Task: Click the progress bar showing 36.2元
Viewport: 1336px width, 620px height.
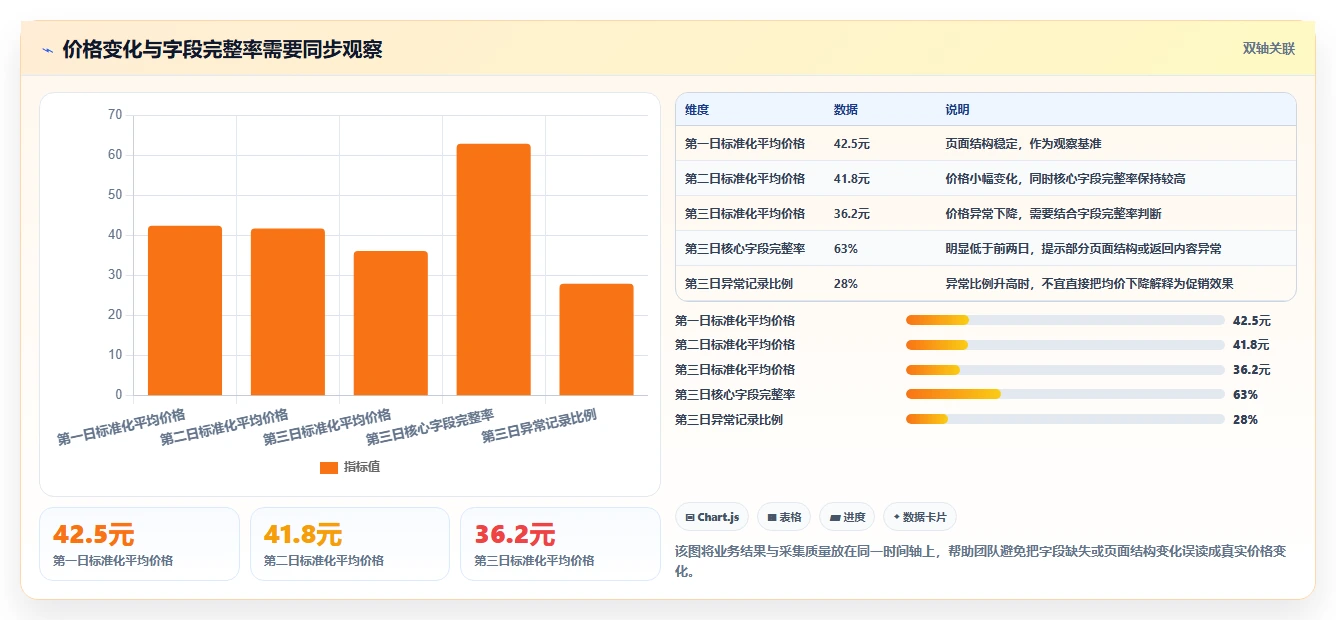Action: 1065,370
